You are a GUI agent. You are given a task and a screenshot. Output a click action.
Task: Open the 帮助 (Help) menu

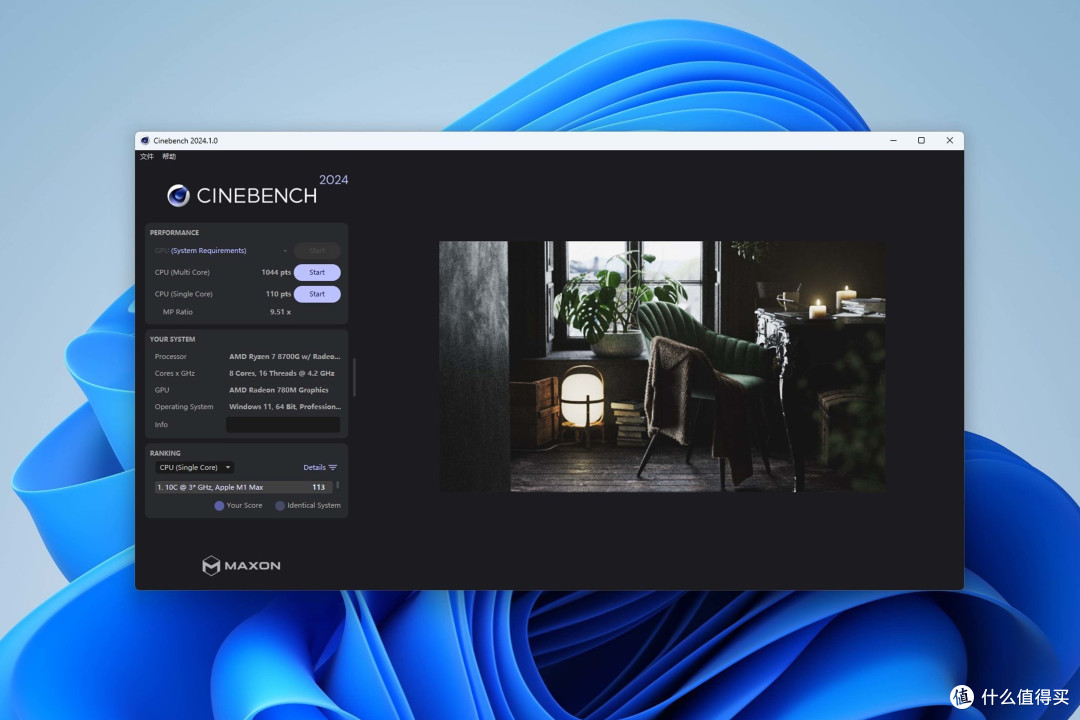(169, 156)
